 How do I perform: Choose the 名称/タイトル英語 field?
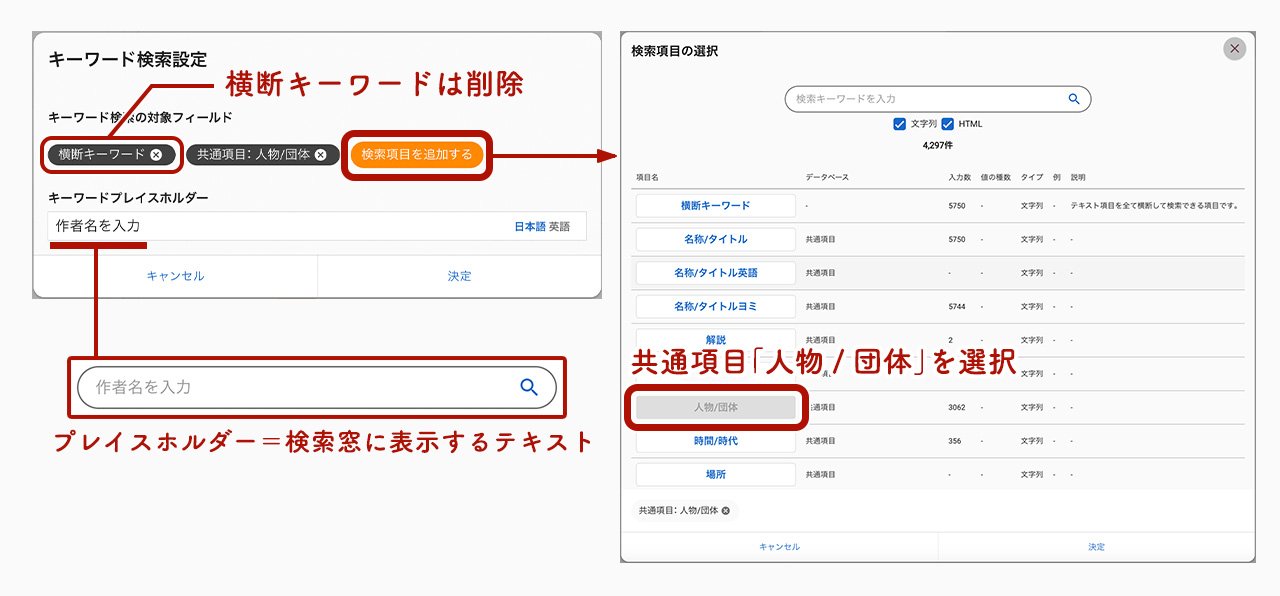pos(715,273)
